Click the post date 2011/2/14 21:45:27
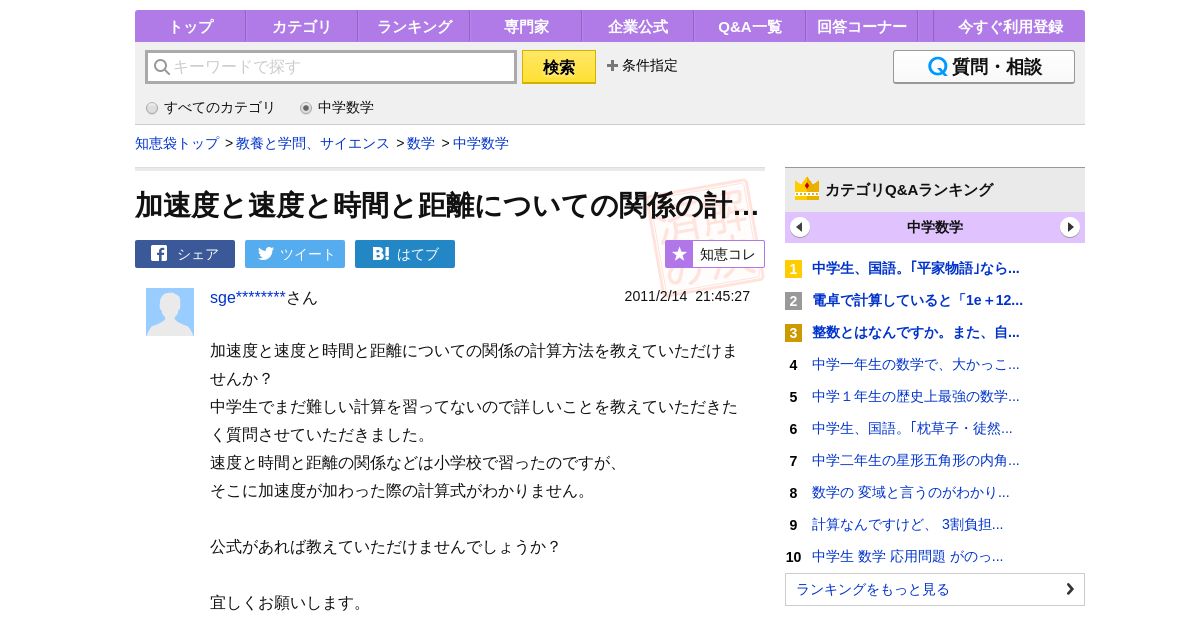Viewport: 1200px width, 630px height. pyautogui.click(x=687, y=296)
